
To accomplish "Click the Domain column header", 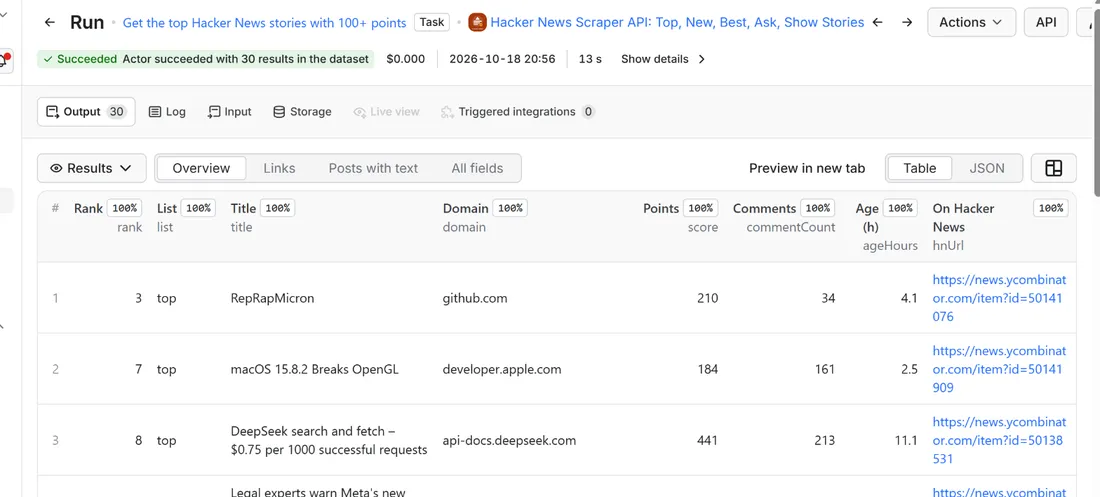I will pyautogui.click(x=465, y=208).
